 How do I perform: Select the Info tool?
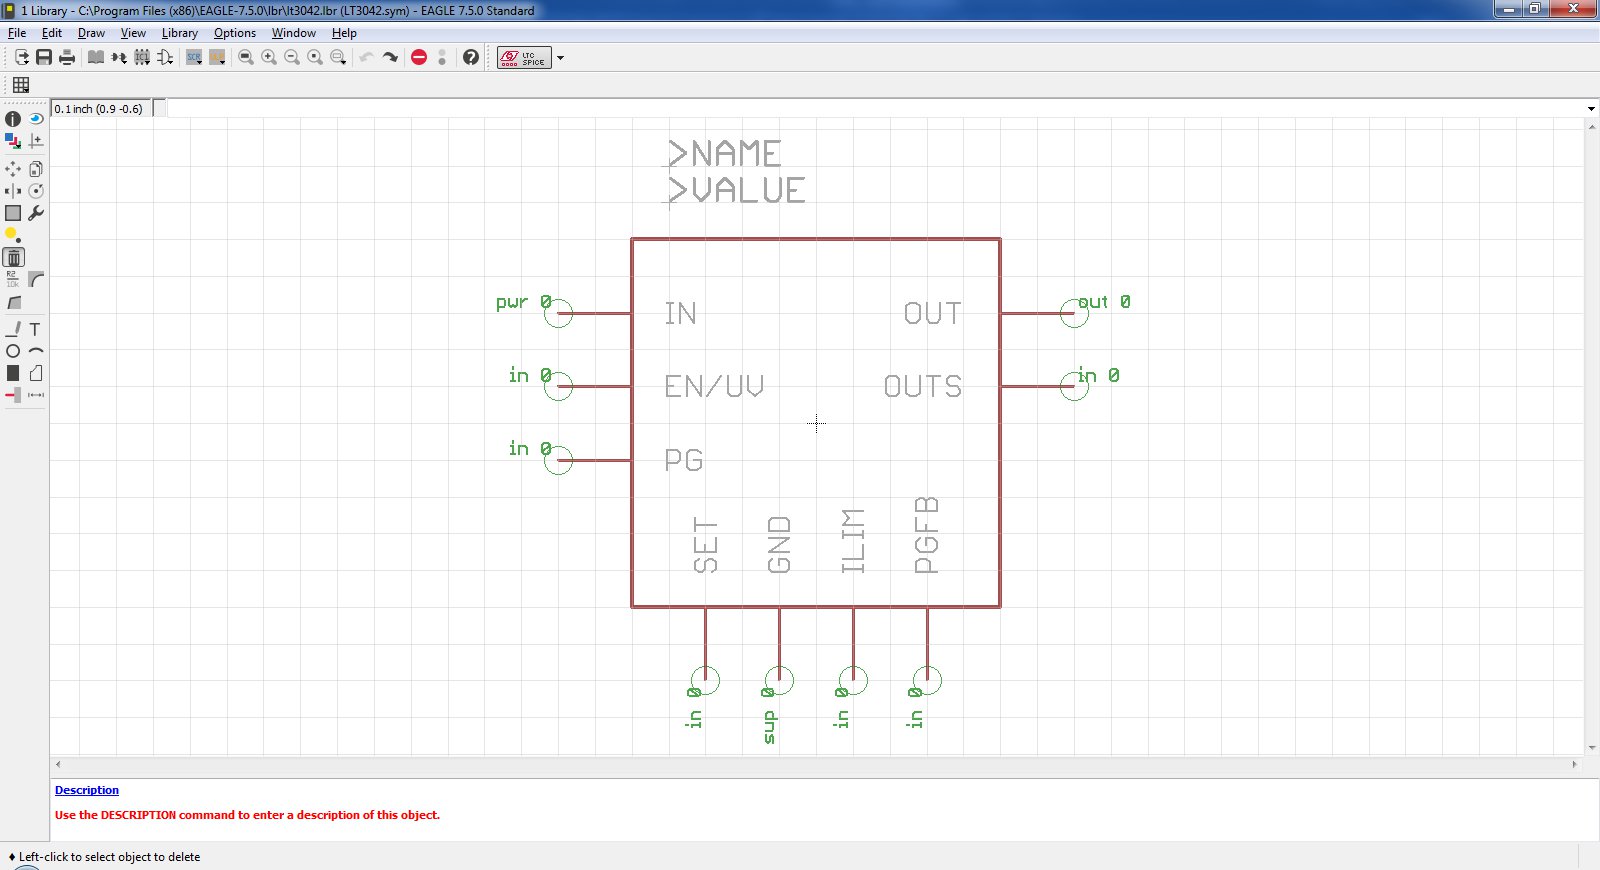tap(13, 119)
